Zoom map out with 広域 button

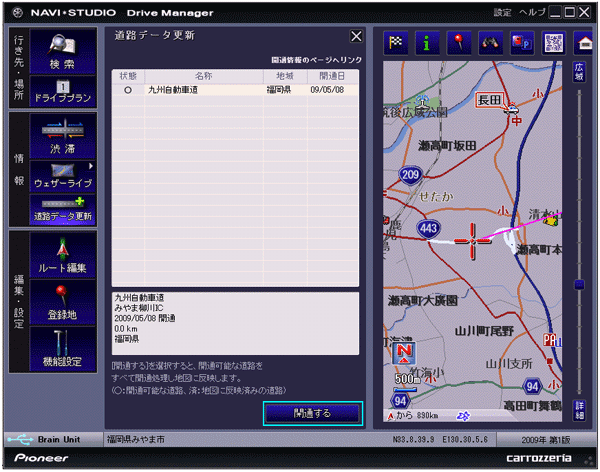click(579, 72)
